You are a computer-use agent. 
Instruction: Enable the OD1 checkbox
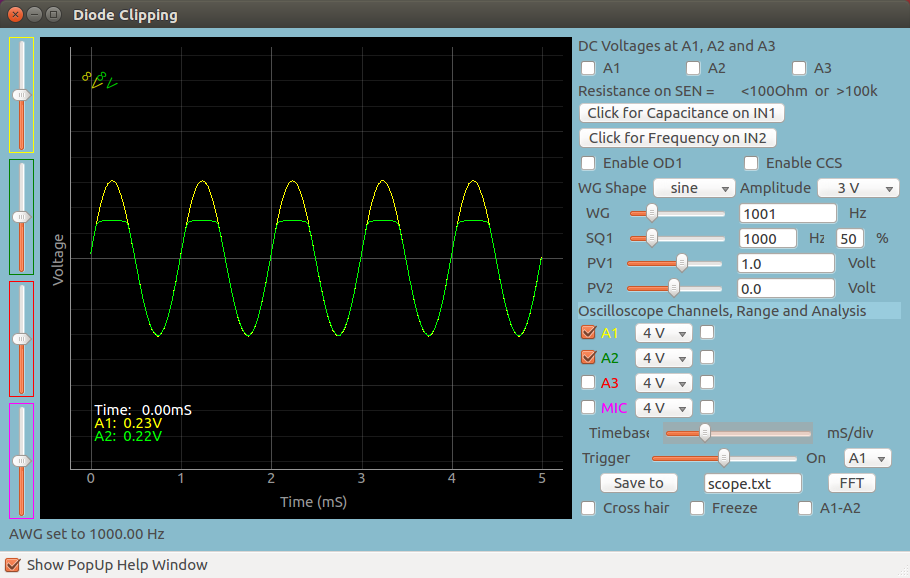pos(587,163)
